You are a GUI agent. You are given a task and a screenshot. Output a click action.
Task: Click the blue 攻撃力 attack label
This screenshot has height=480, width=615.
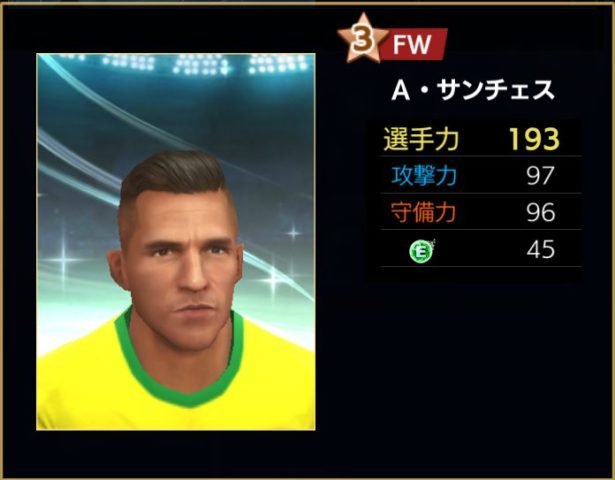(x=424, y=175)
